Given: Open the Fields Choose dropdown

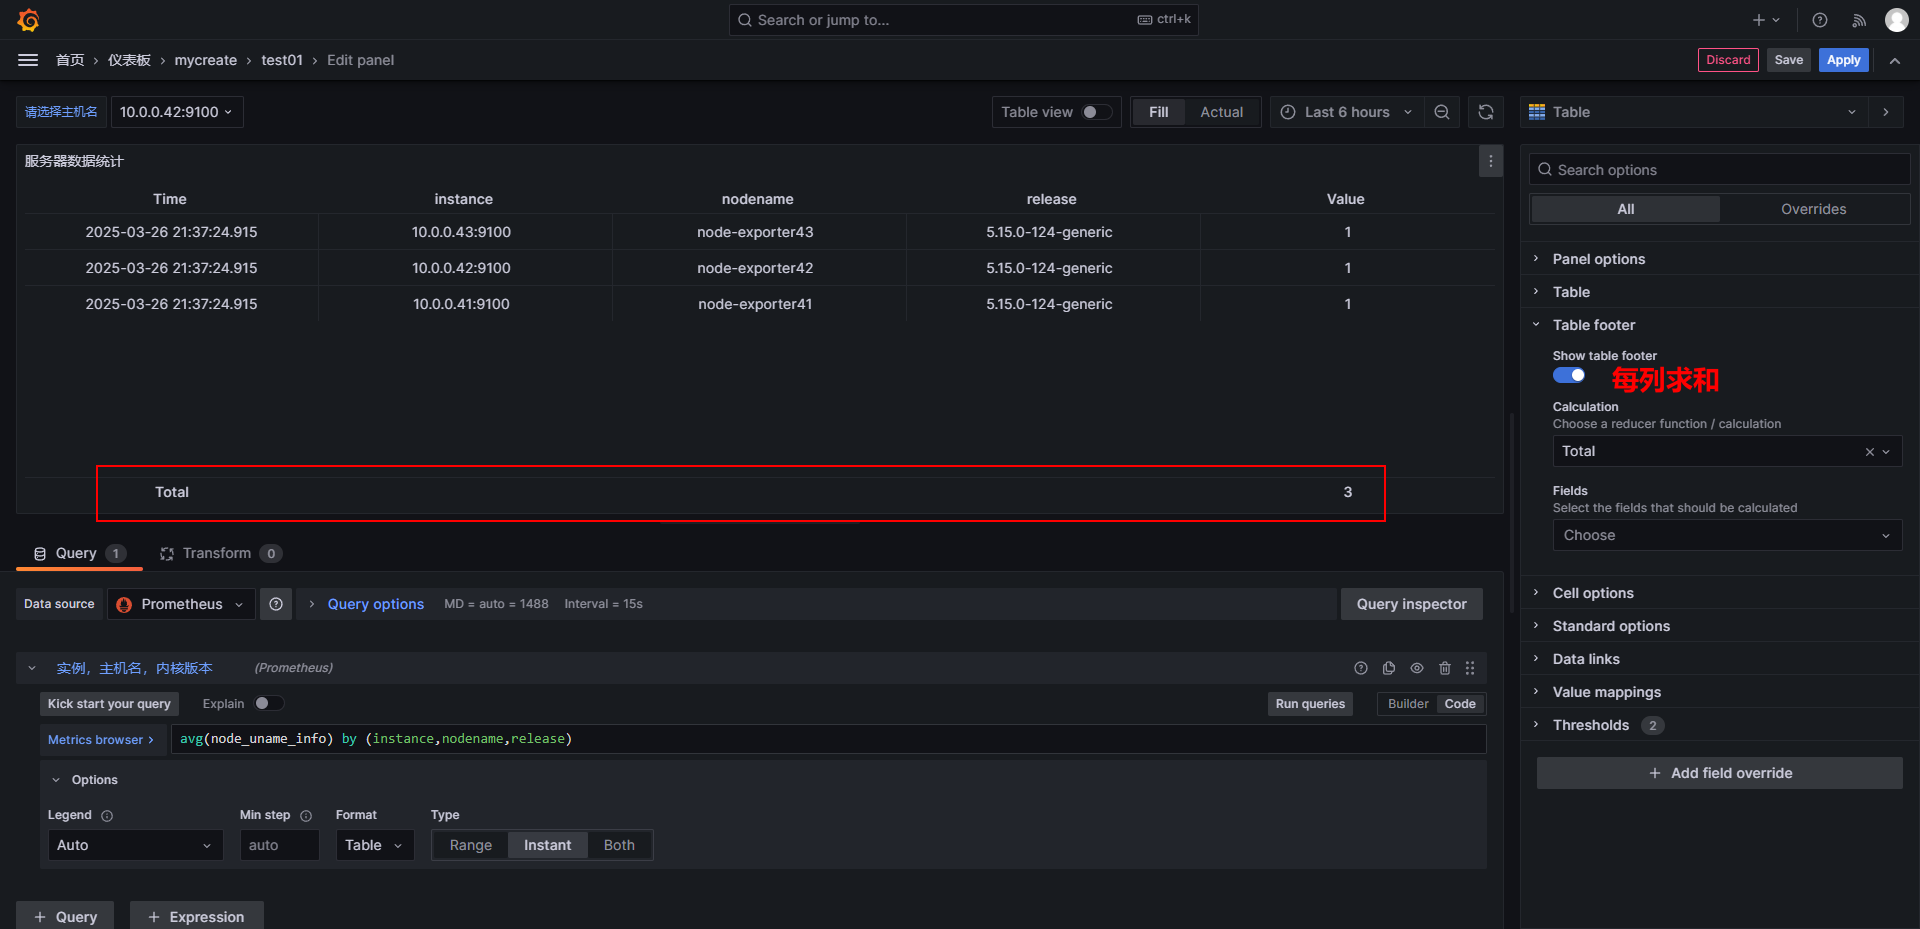Looking at the screenshot, I should [x=1727, y=535].
